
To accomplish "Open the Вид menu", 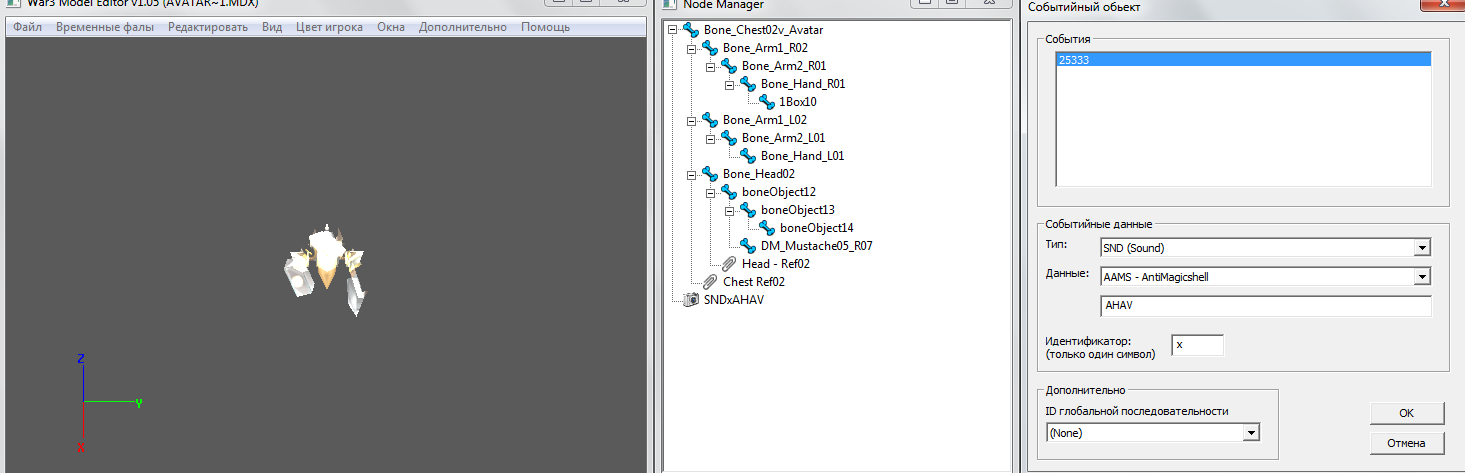I will pyautogui.click(x=272, y=27).
